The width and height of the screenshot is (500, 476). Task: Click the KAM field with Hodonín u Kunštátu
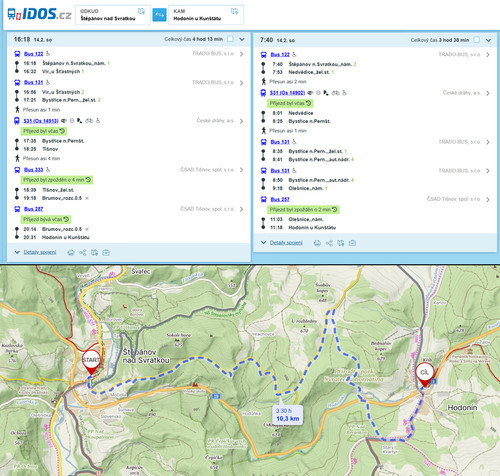point(206,15)
